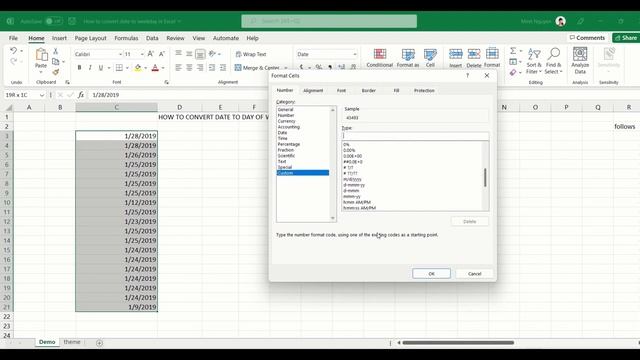Viewport: 640px width, 360px height.
Task: Open the Number Format dropdown showing Date
Action: [354, 54]
